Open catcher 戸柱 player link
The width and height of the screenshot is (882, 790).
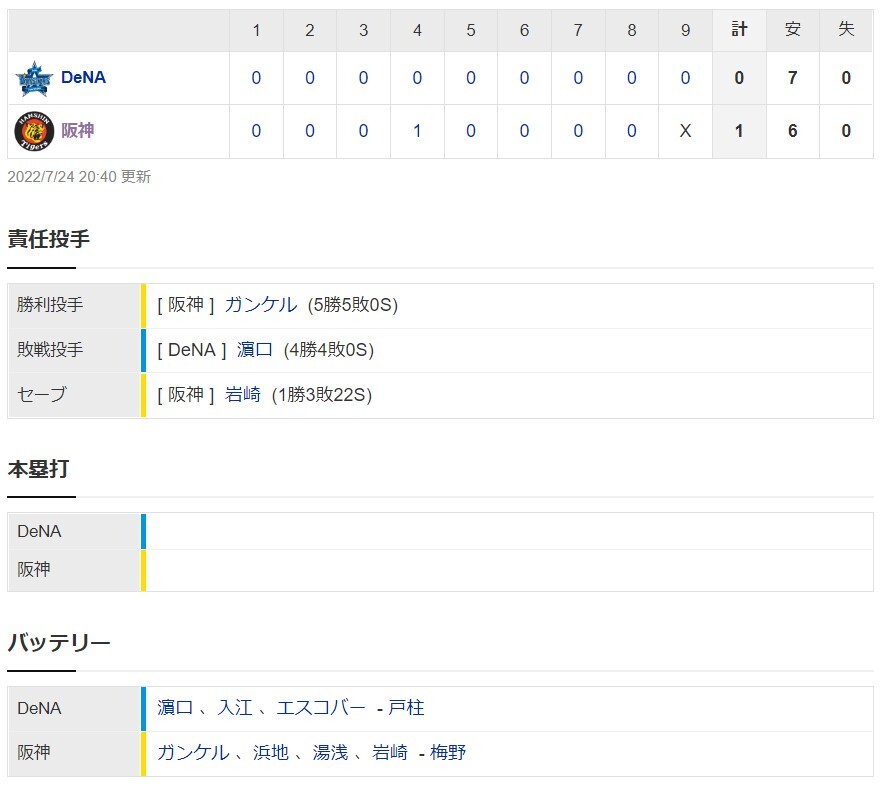coord(406,708)
